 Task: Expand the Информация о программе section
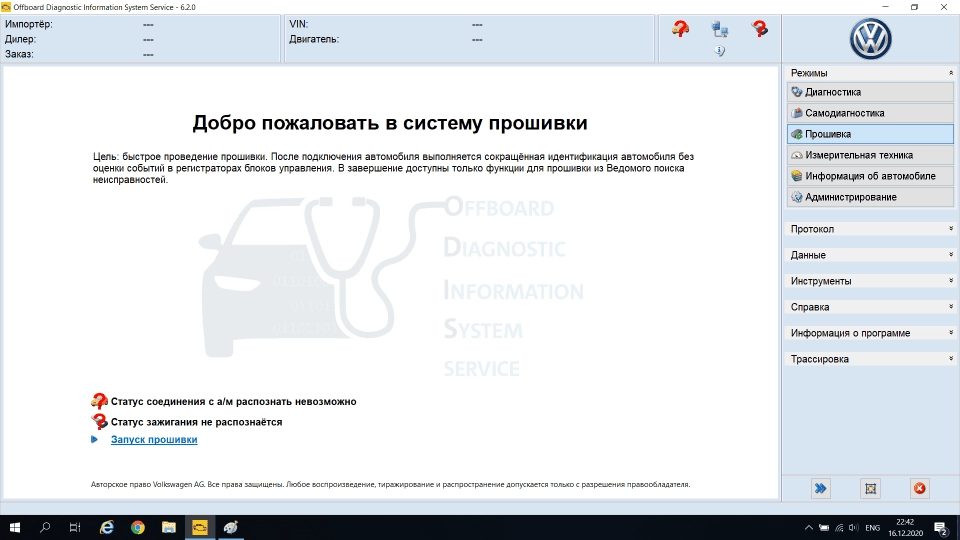[870, 333]
